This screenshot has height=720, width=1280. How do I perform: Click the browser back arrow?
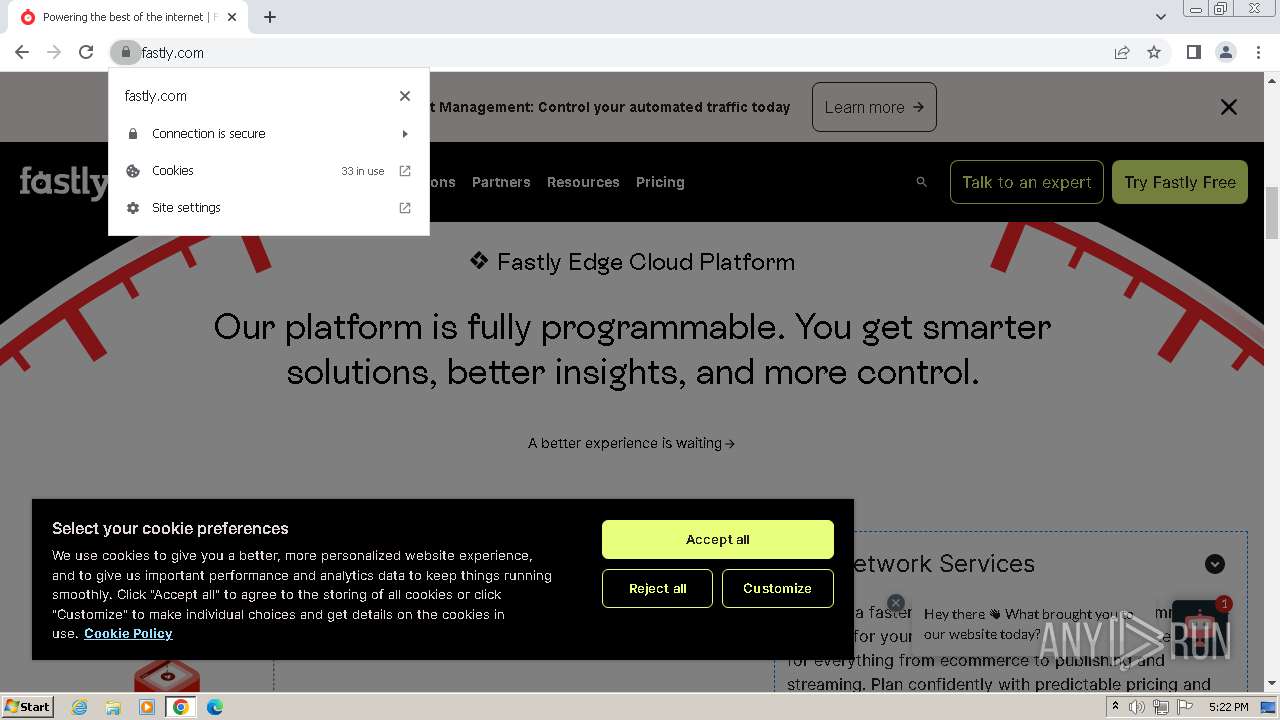click(22, 52)
